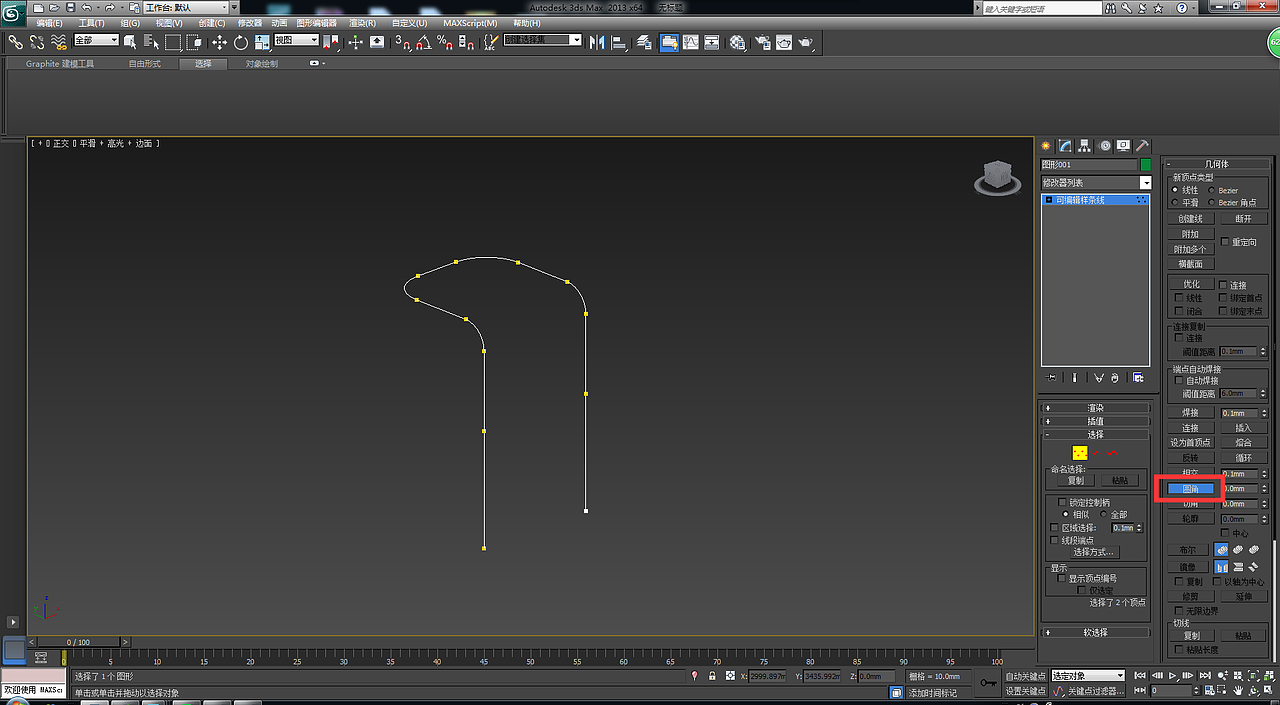
Task: Select the Vertex sub-object level icon
Action: (x=1079, y=453)
